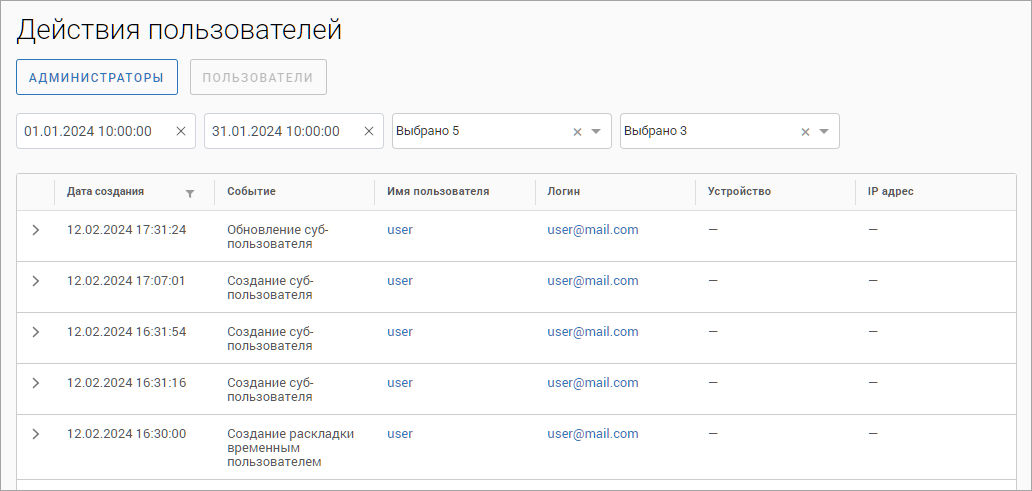
Task: Click into the end date input 31.01.2024
Action: 276,131
